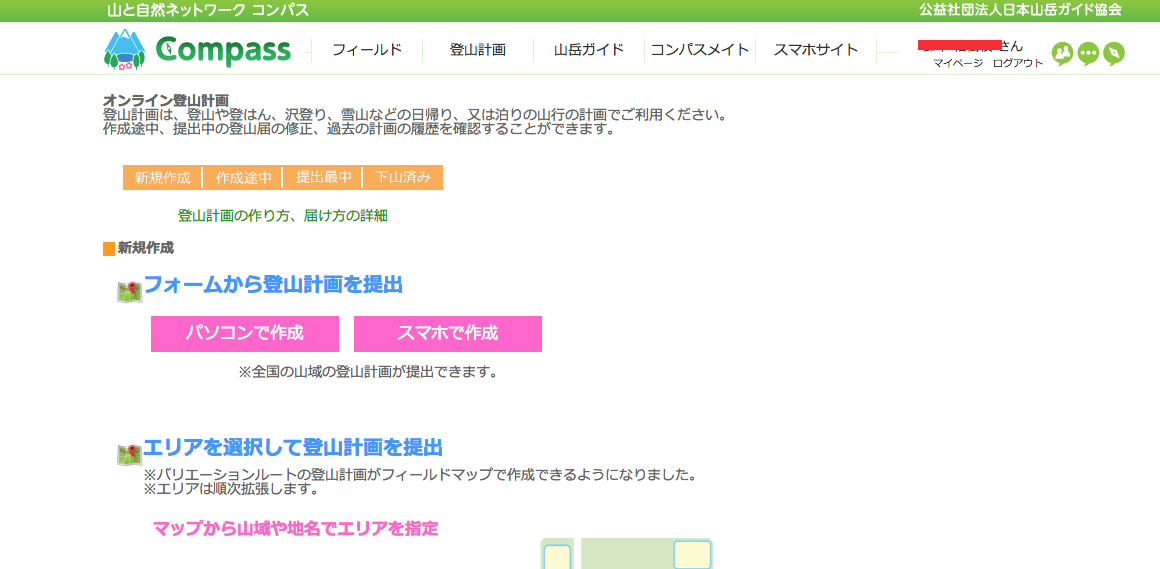The width and height of the screenshot is (1160, 569).
Task: Open the スマホサイト navigation item
Action: [x=816, y=50]
